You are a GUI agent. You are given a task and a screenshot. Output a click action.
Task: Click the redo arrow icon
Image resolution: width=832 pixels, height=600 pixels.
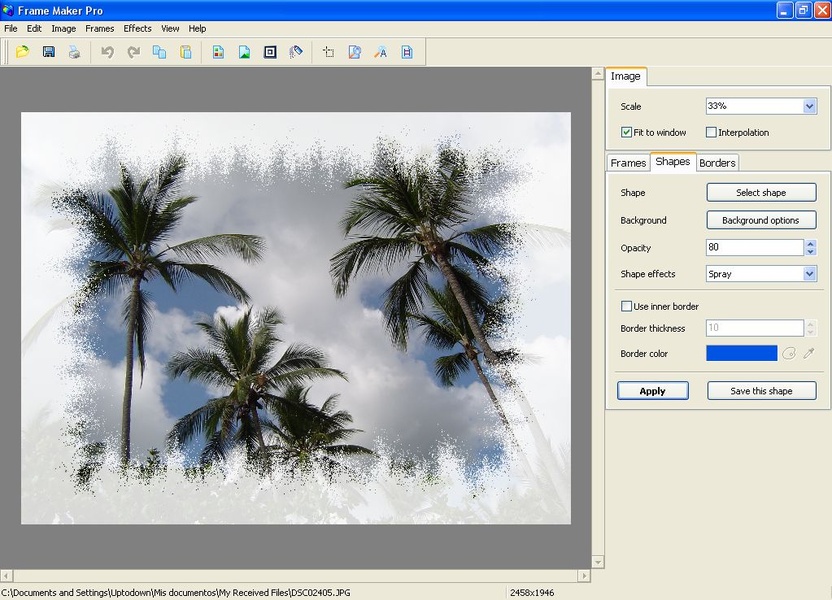pos(133,52)
